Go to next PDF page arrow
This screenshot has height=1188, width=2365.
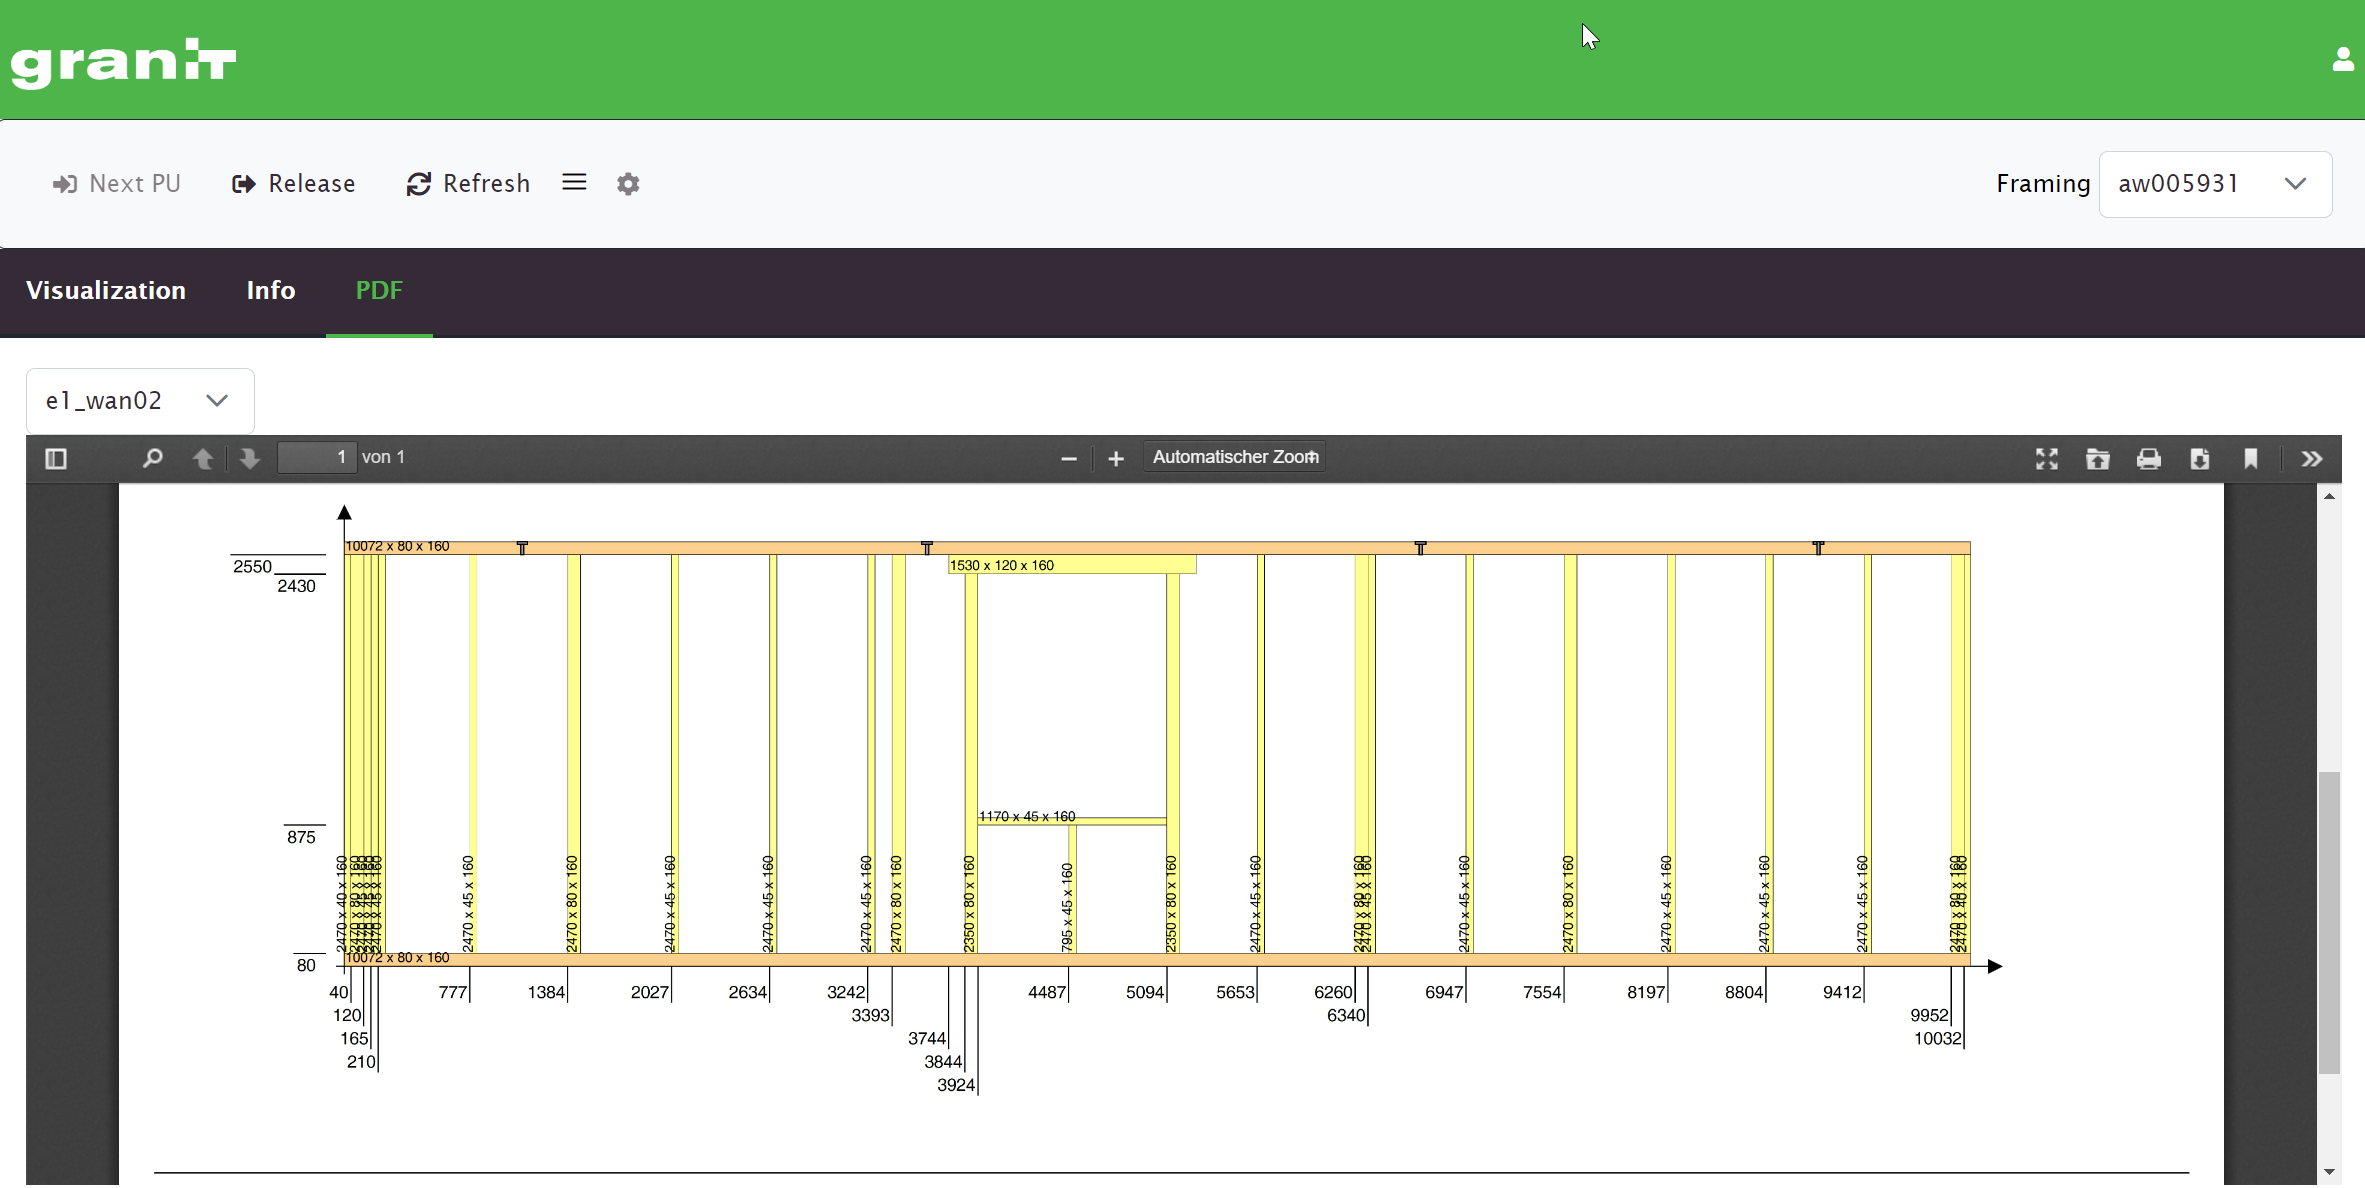click(250, 458)
